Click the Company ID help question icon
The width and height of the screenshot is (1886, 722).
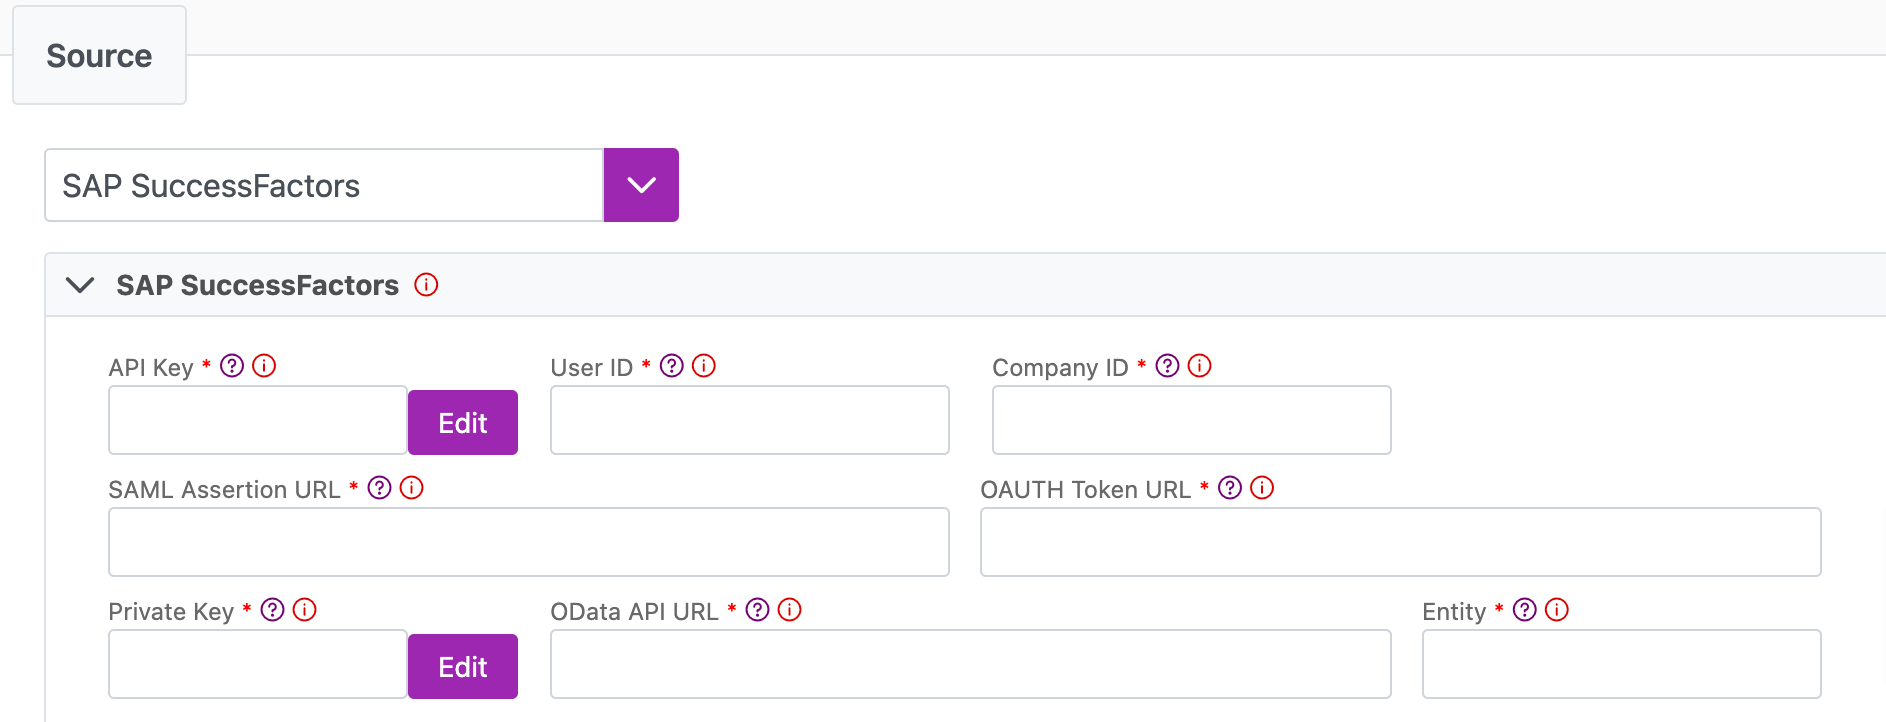[1167, 366]
